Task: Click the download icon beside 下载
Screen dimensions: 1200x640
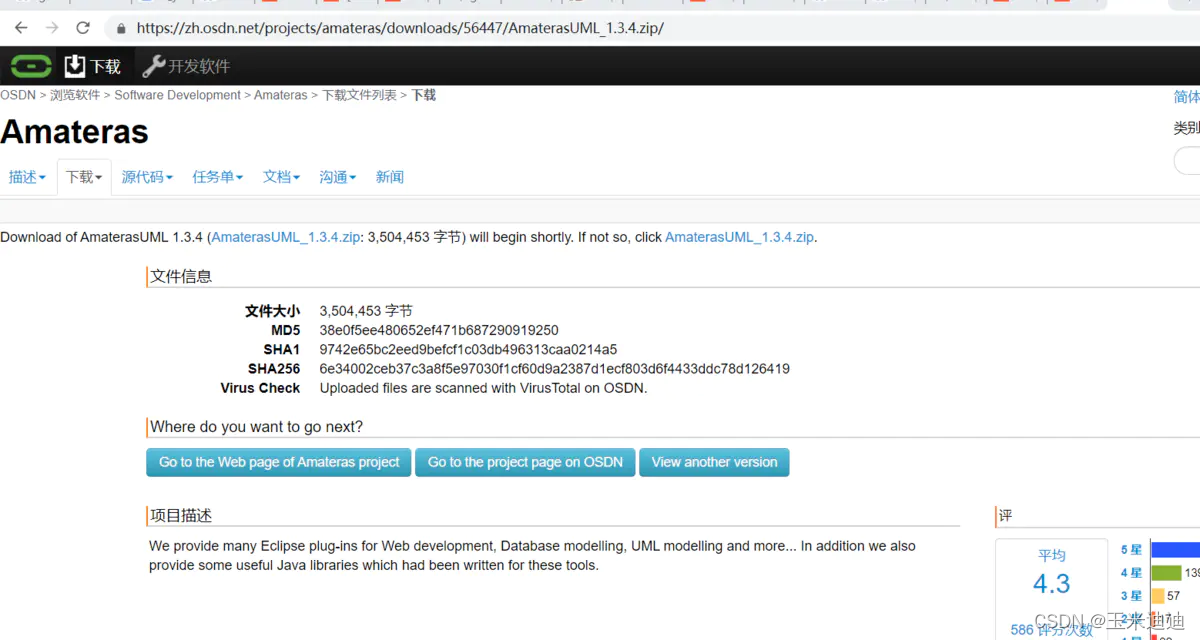Action: click(75, 66)
